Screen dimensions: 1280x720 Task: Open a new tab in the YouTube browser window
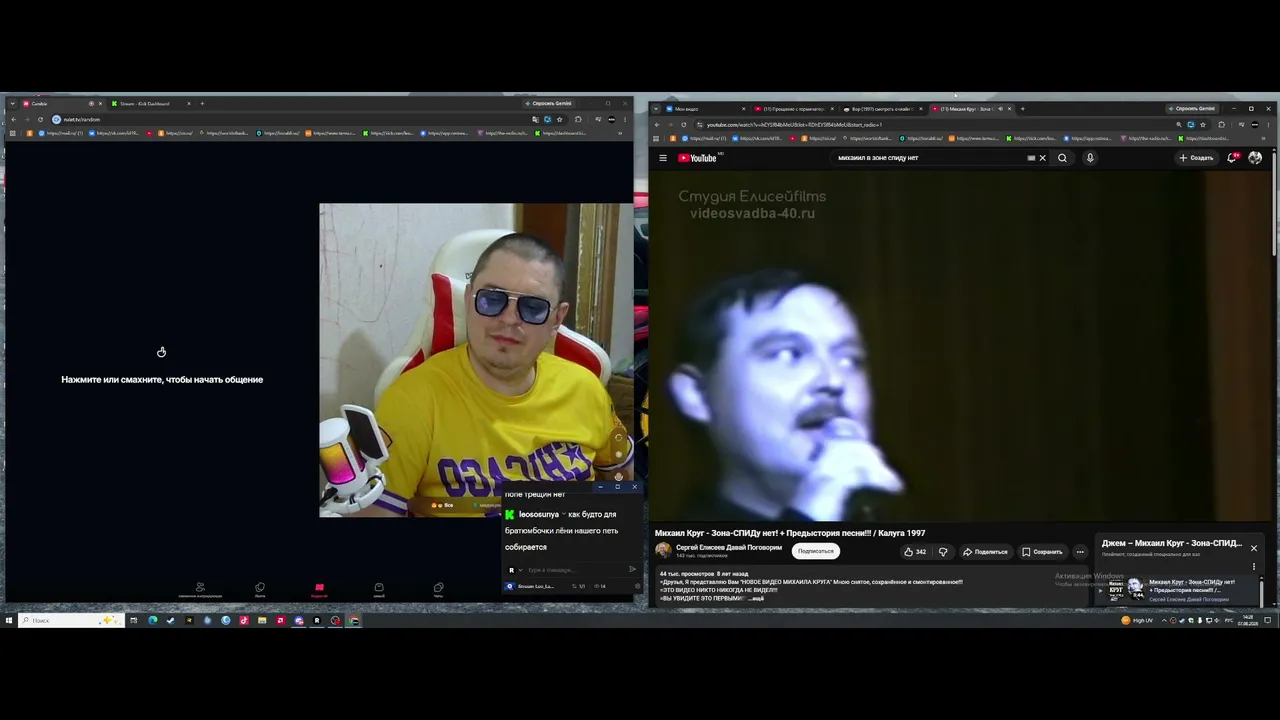(x=1022, y=108)
